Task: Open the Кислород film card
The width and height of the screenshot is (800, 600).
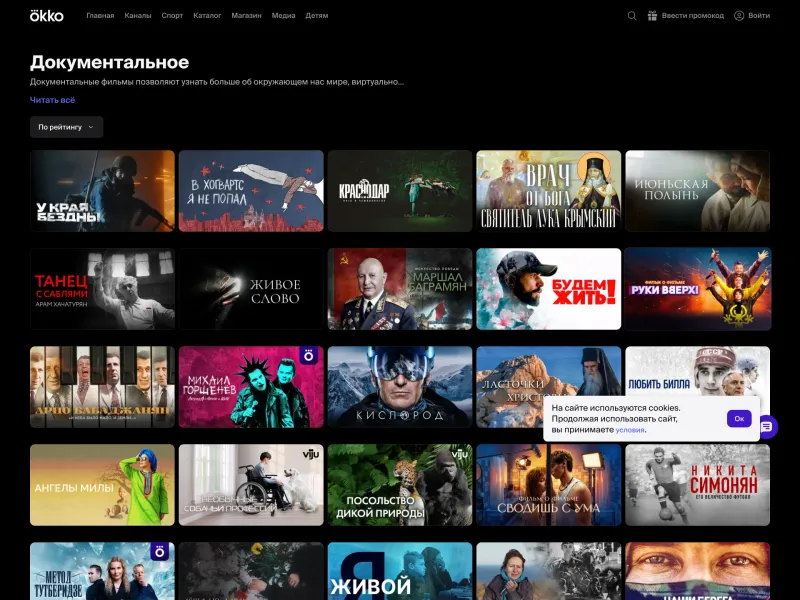Action: [x=400, y=387]
